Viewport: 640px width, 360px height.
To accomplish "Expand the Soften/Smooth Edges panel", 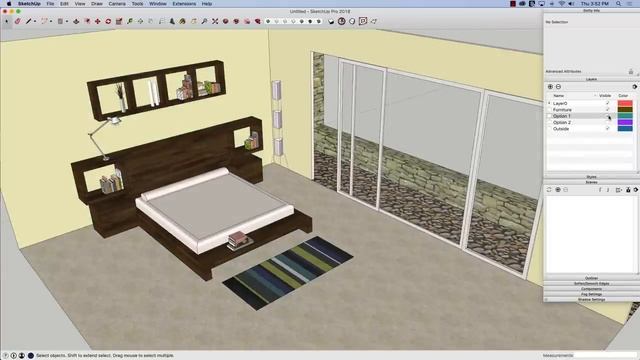I will pyautogui.click(x=591, y=283).
